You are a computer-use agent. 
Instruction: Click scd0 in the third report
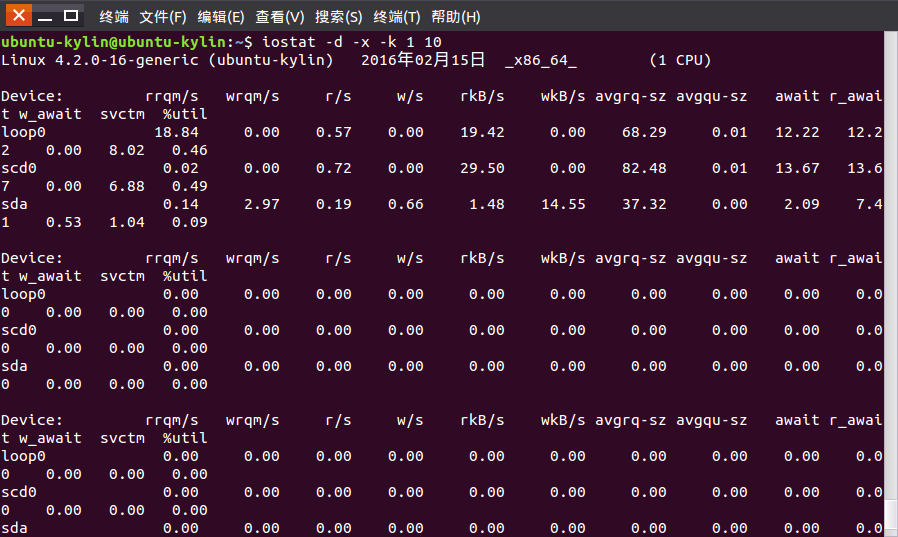pyautogui.click(x=19, y=492)
